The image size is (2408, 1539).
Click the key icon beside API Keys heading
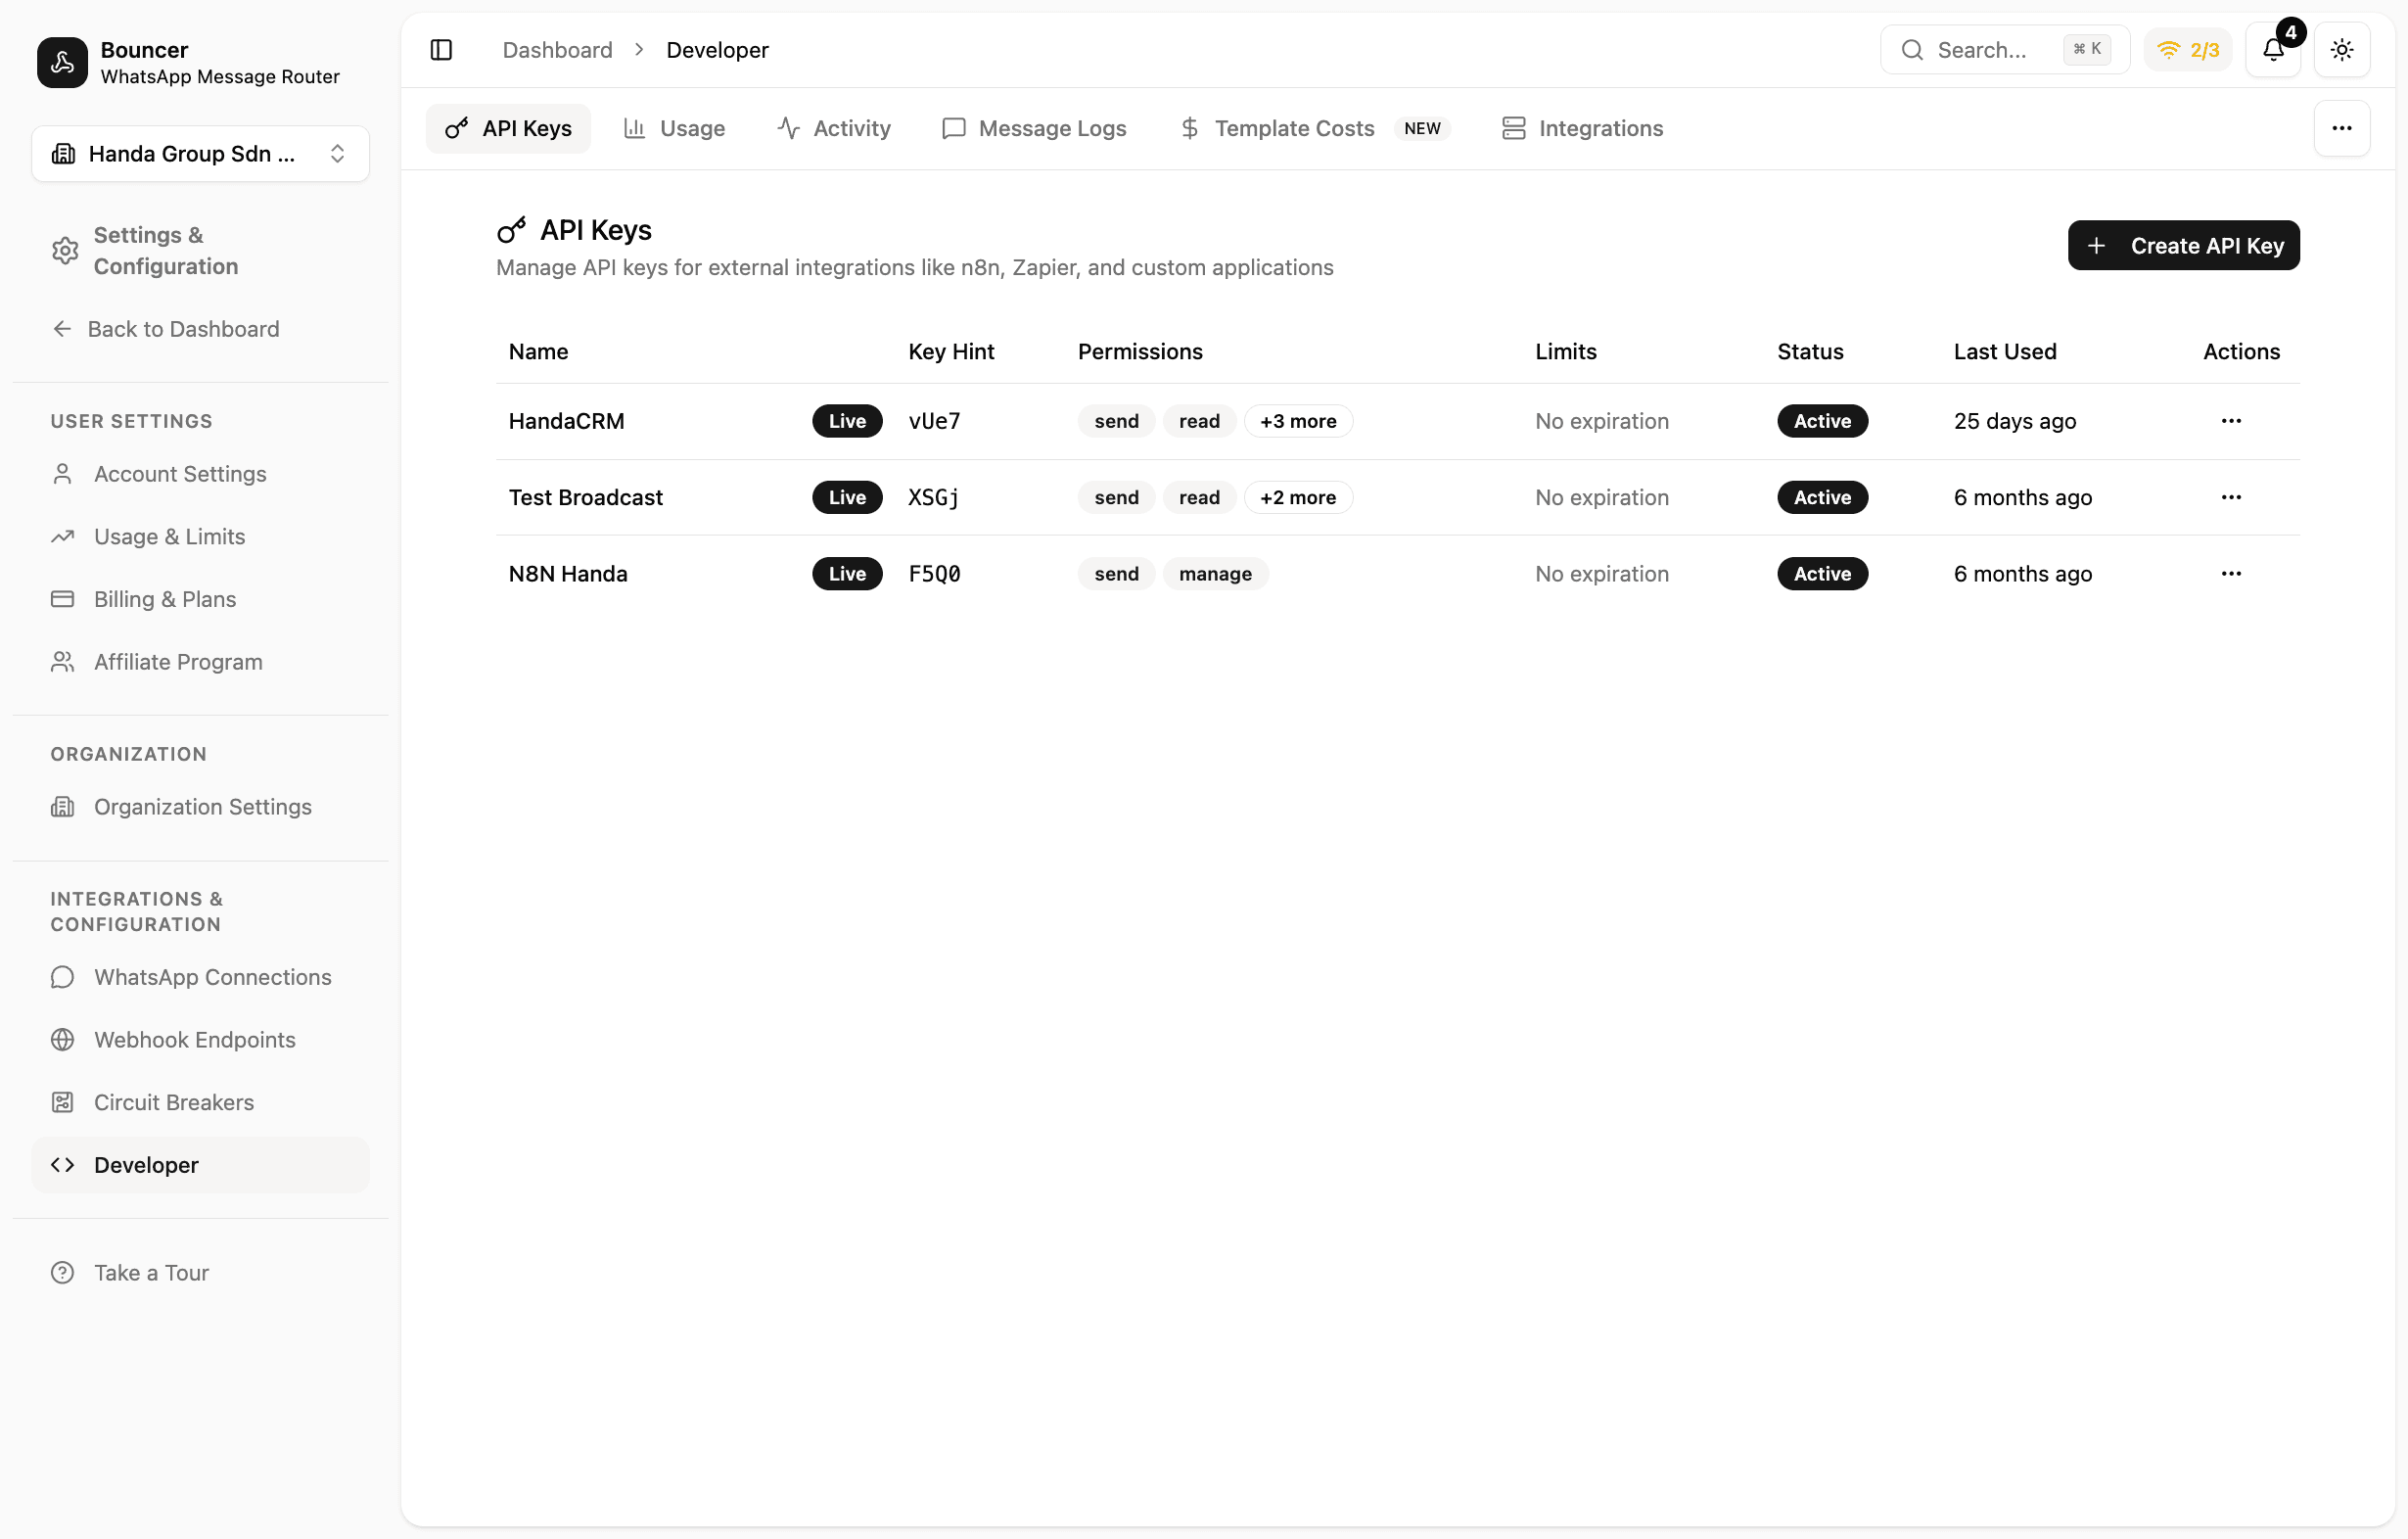pyautogui.click(x=512, y=230)
